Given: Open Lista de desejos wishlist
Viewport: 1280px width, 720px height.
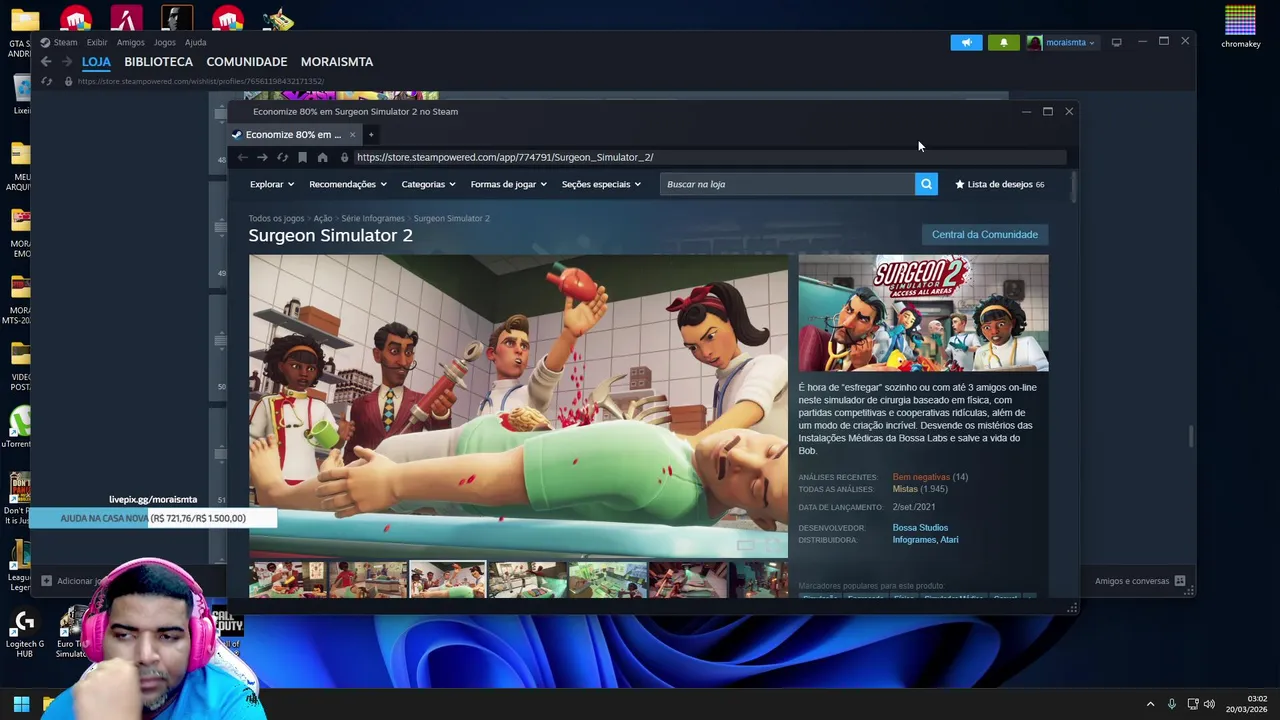Looking at the screenshot, I should coord(1000,184).
